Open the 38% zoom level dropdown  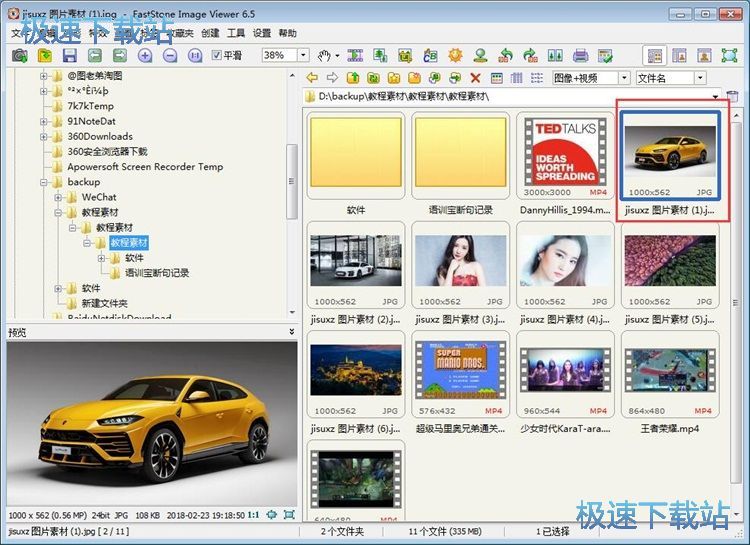click(x=303, y=56)
